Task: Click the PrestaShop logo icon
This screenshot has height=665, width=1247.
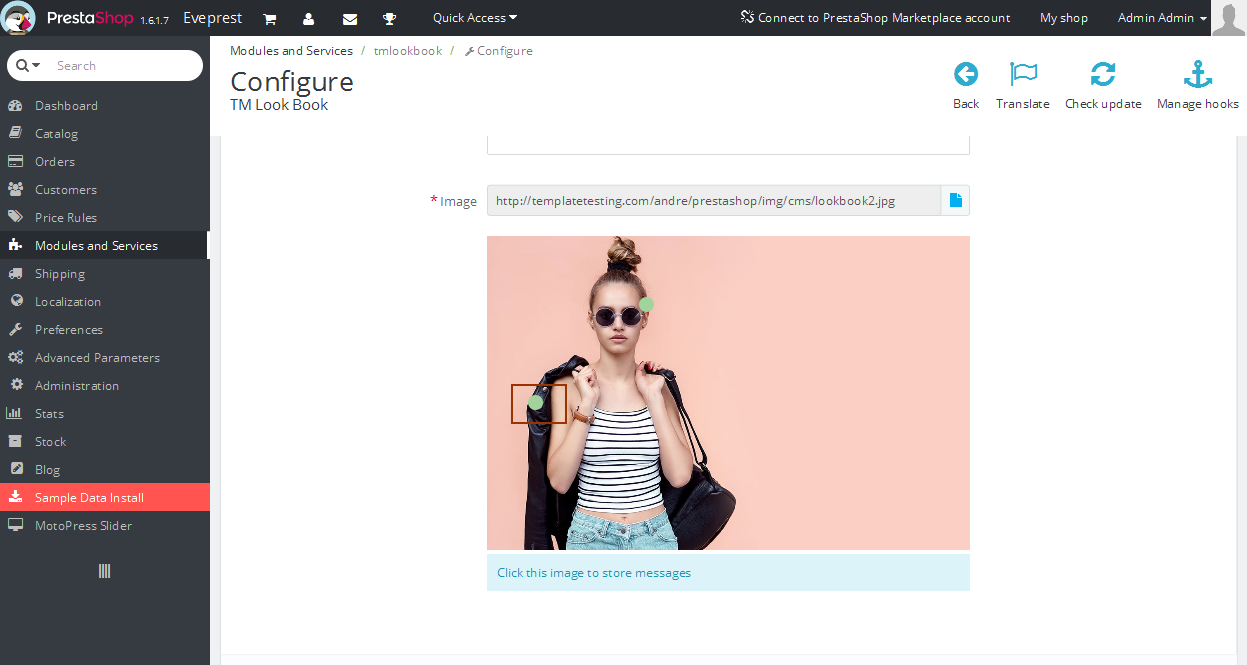Action: (x=20, y=18)
